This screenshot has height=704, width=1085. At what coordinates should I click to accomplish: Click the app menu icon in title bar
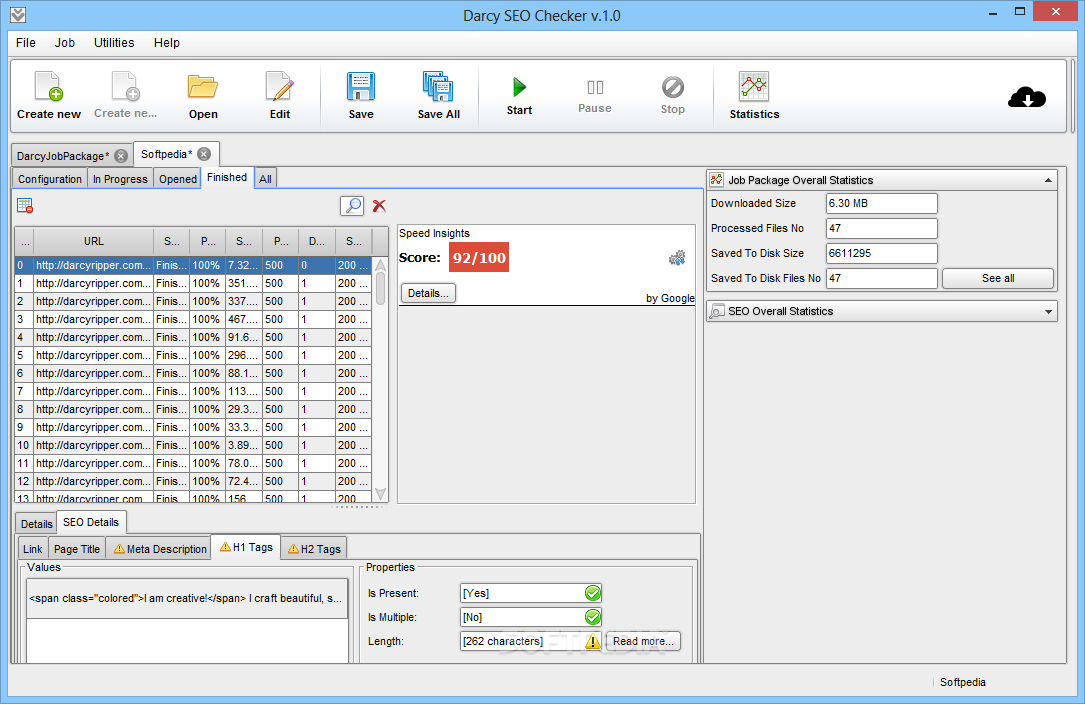[18, 15]
